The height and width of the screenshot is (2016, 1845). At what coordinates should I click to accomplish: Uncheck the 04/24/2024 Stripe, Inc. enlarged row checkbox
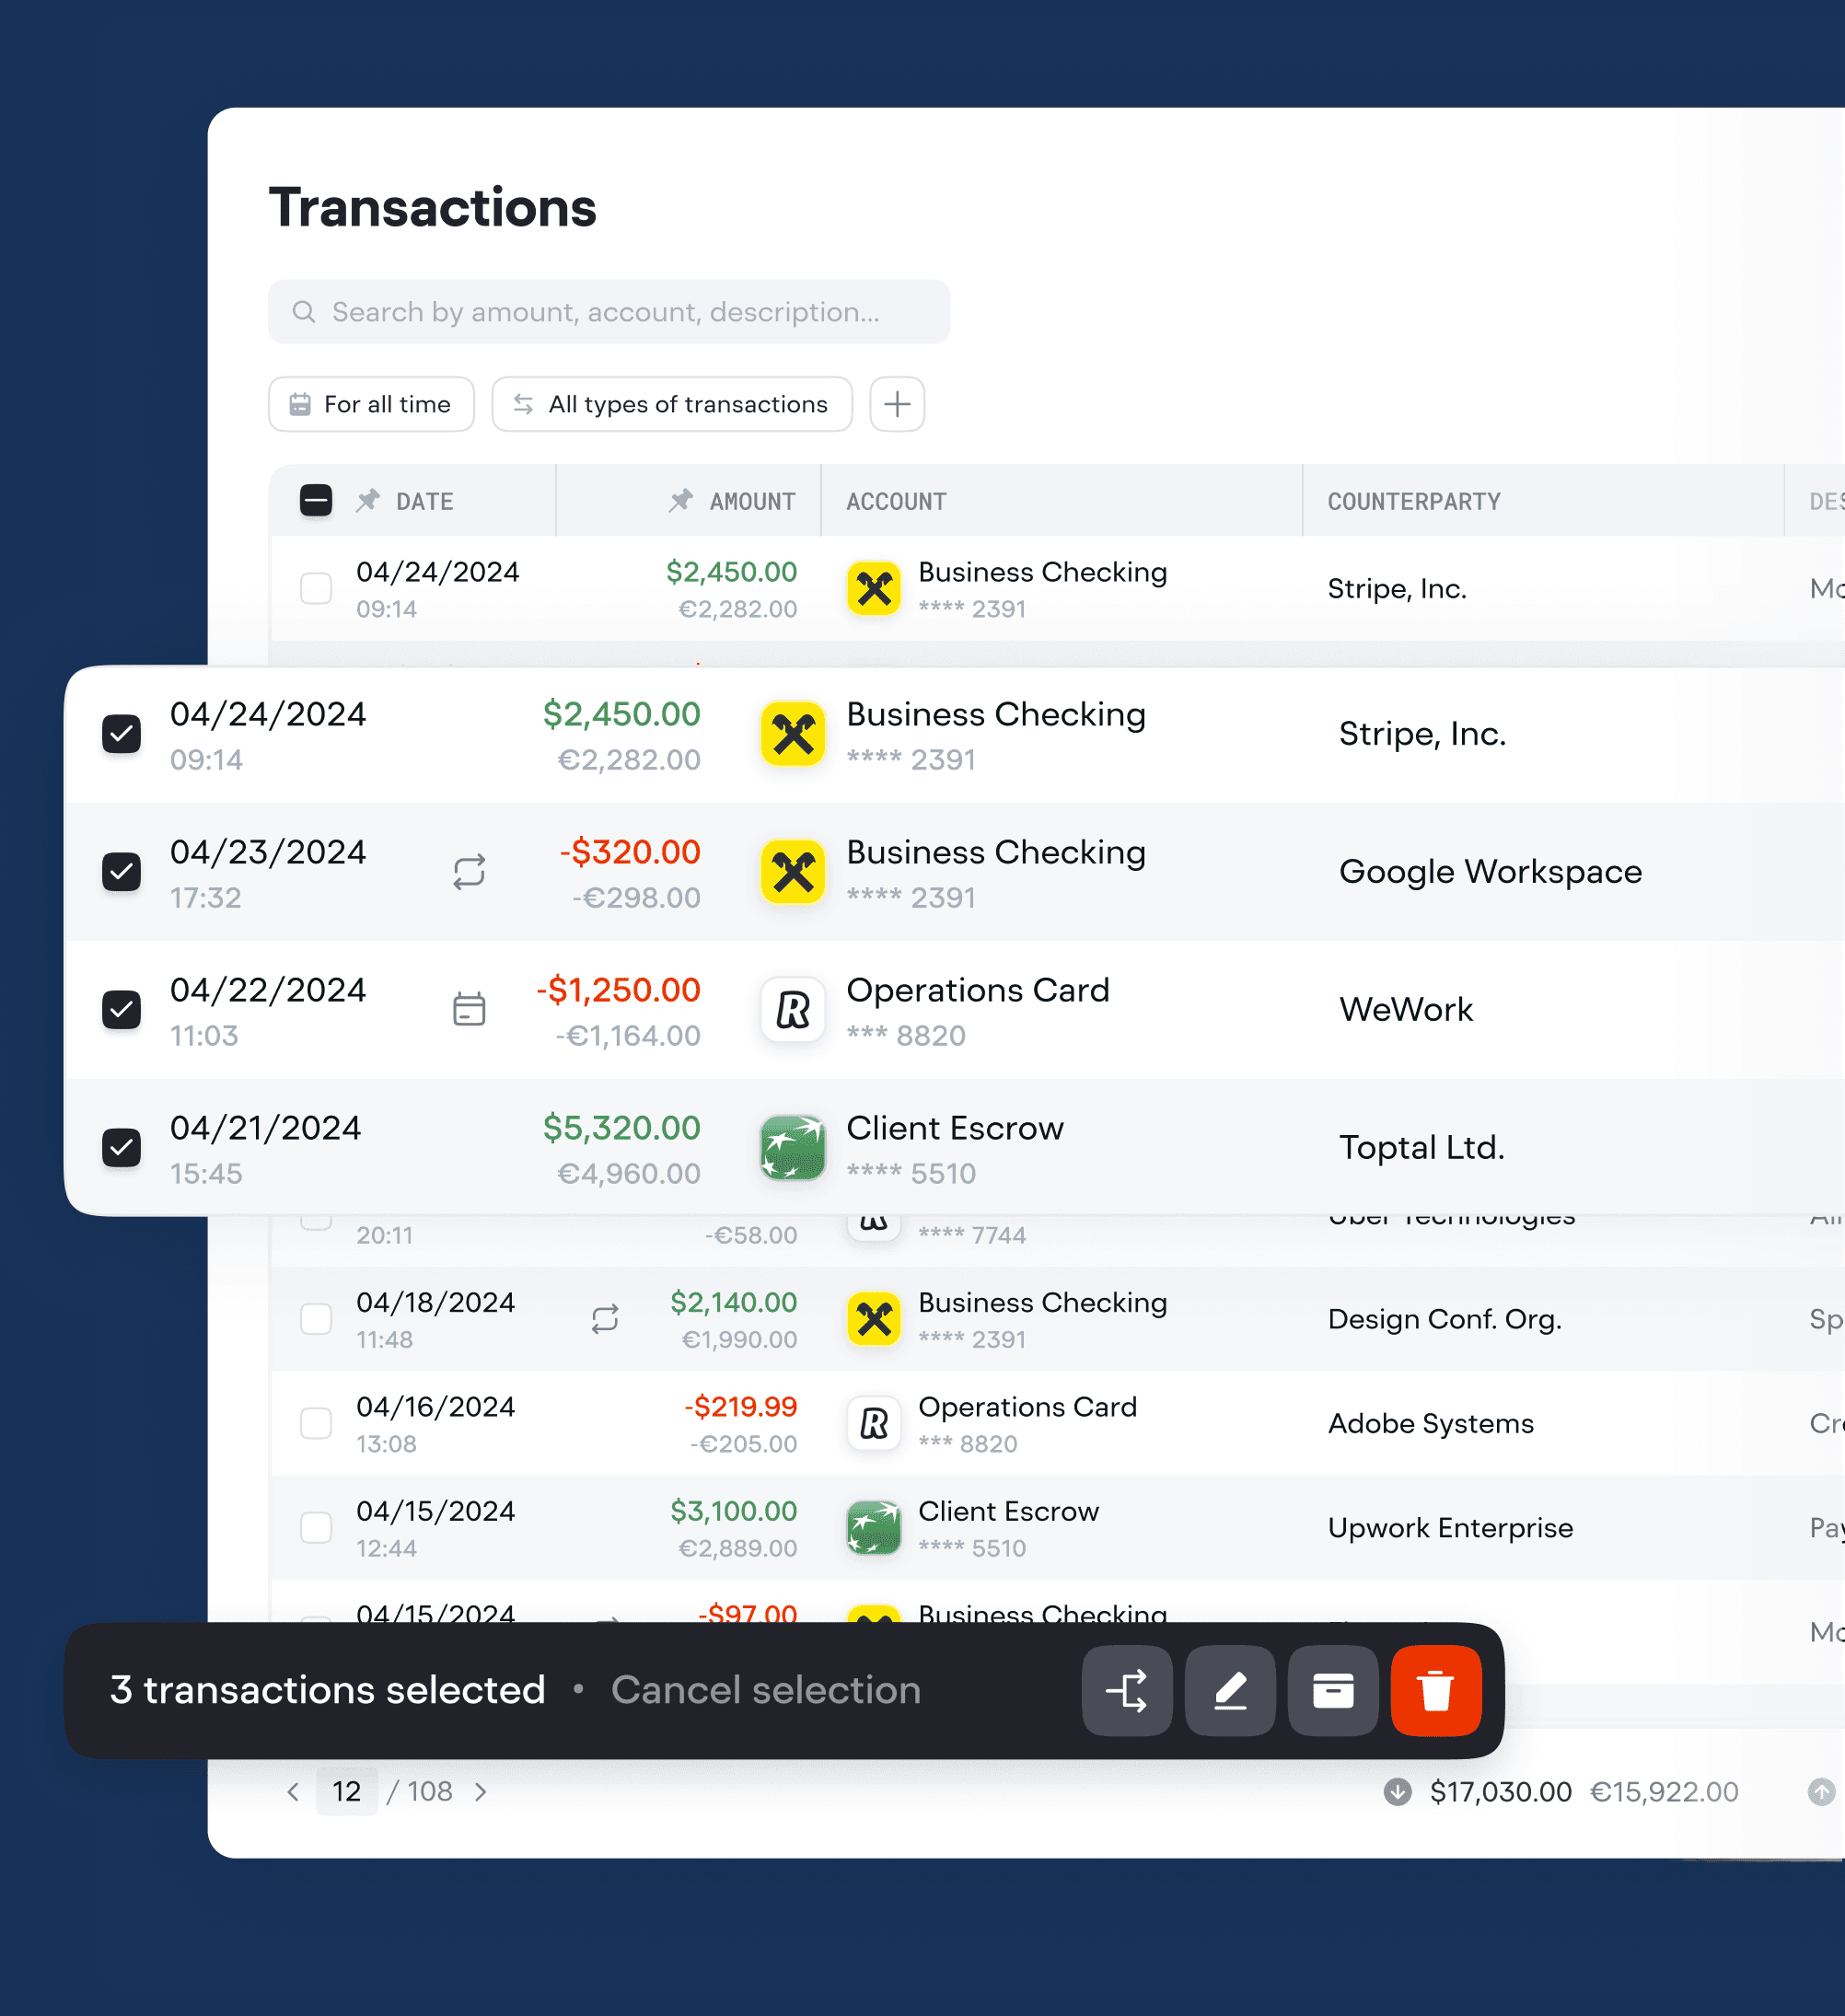coord(122,734)
